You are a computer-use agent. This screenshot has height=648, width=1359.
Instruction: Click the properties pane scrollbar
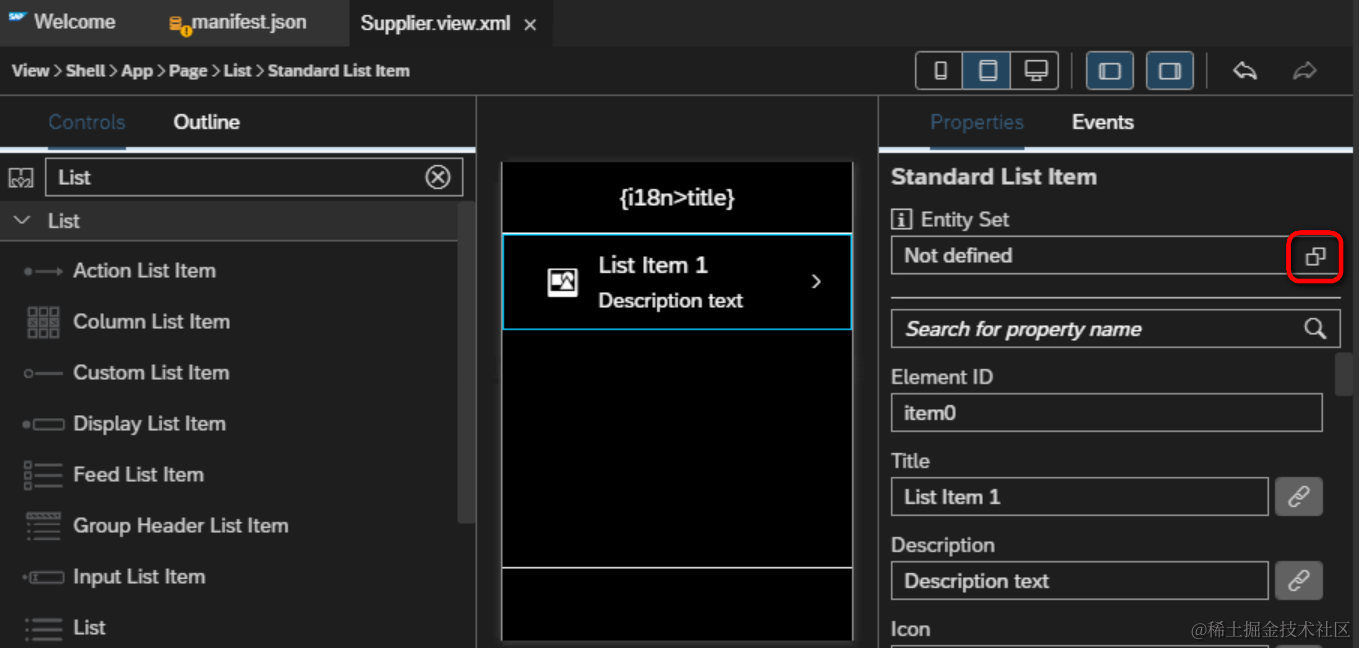1345,374
